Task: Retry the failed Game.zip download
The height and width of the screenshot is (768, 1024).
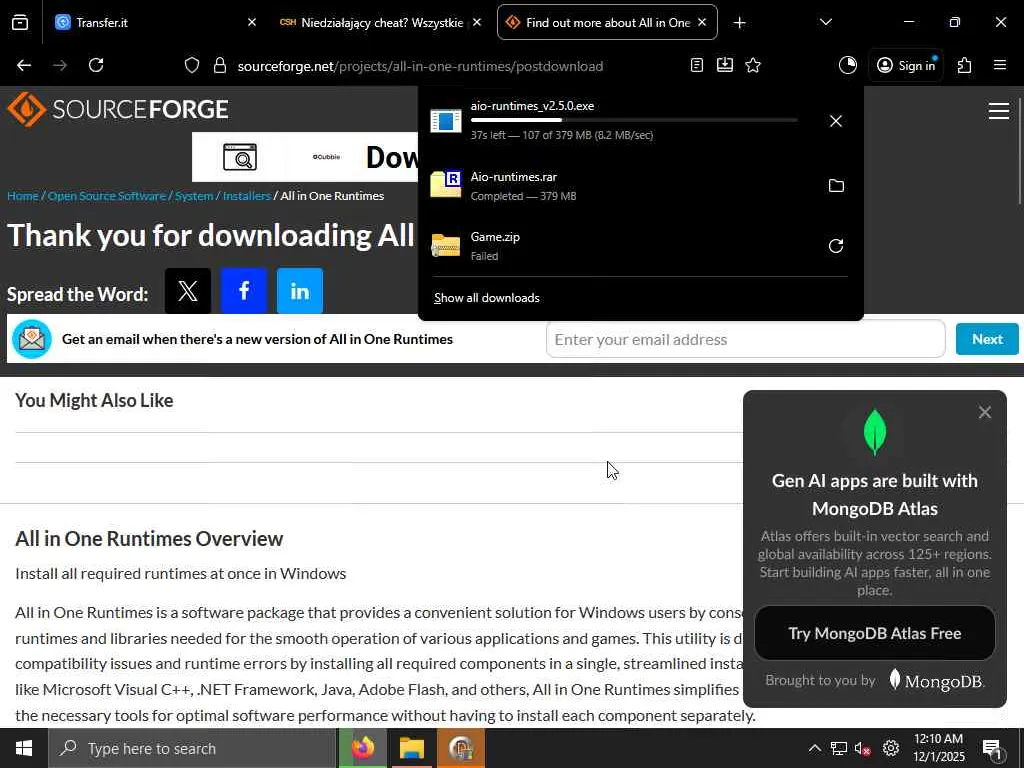Action: [x=836, y=246]
